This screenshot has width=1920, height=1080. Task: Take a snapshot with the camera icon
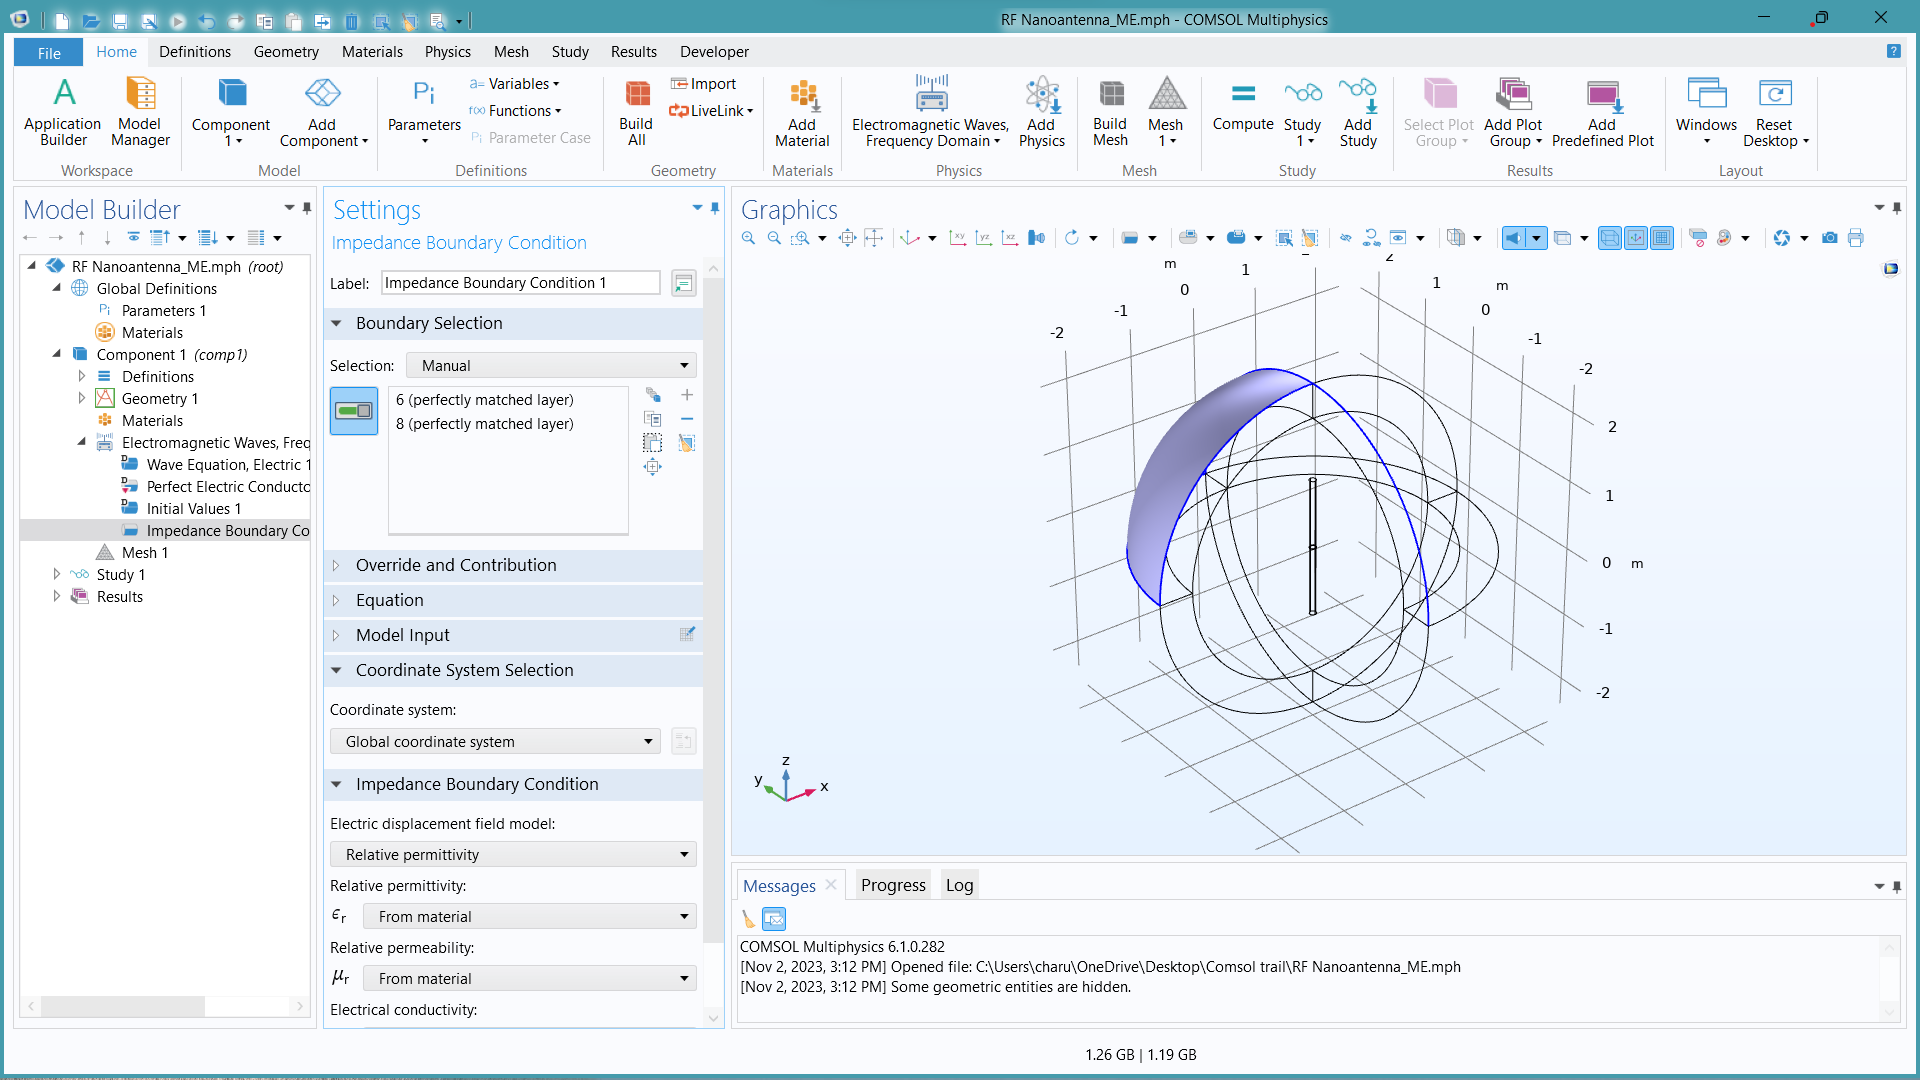(x=1829, y=238)
